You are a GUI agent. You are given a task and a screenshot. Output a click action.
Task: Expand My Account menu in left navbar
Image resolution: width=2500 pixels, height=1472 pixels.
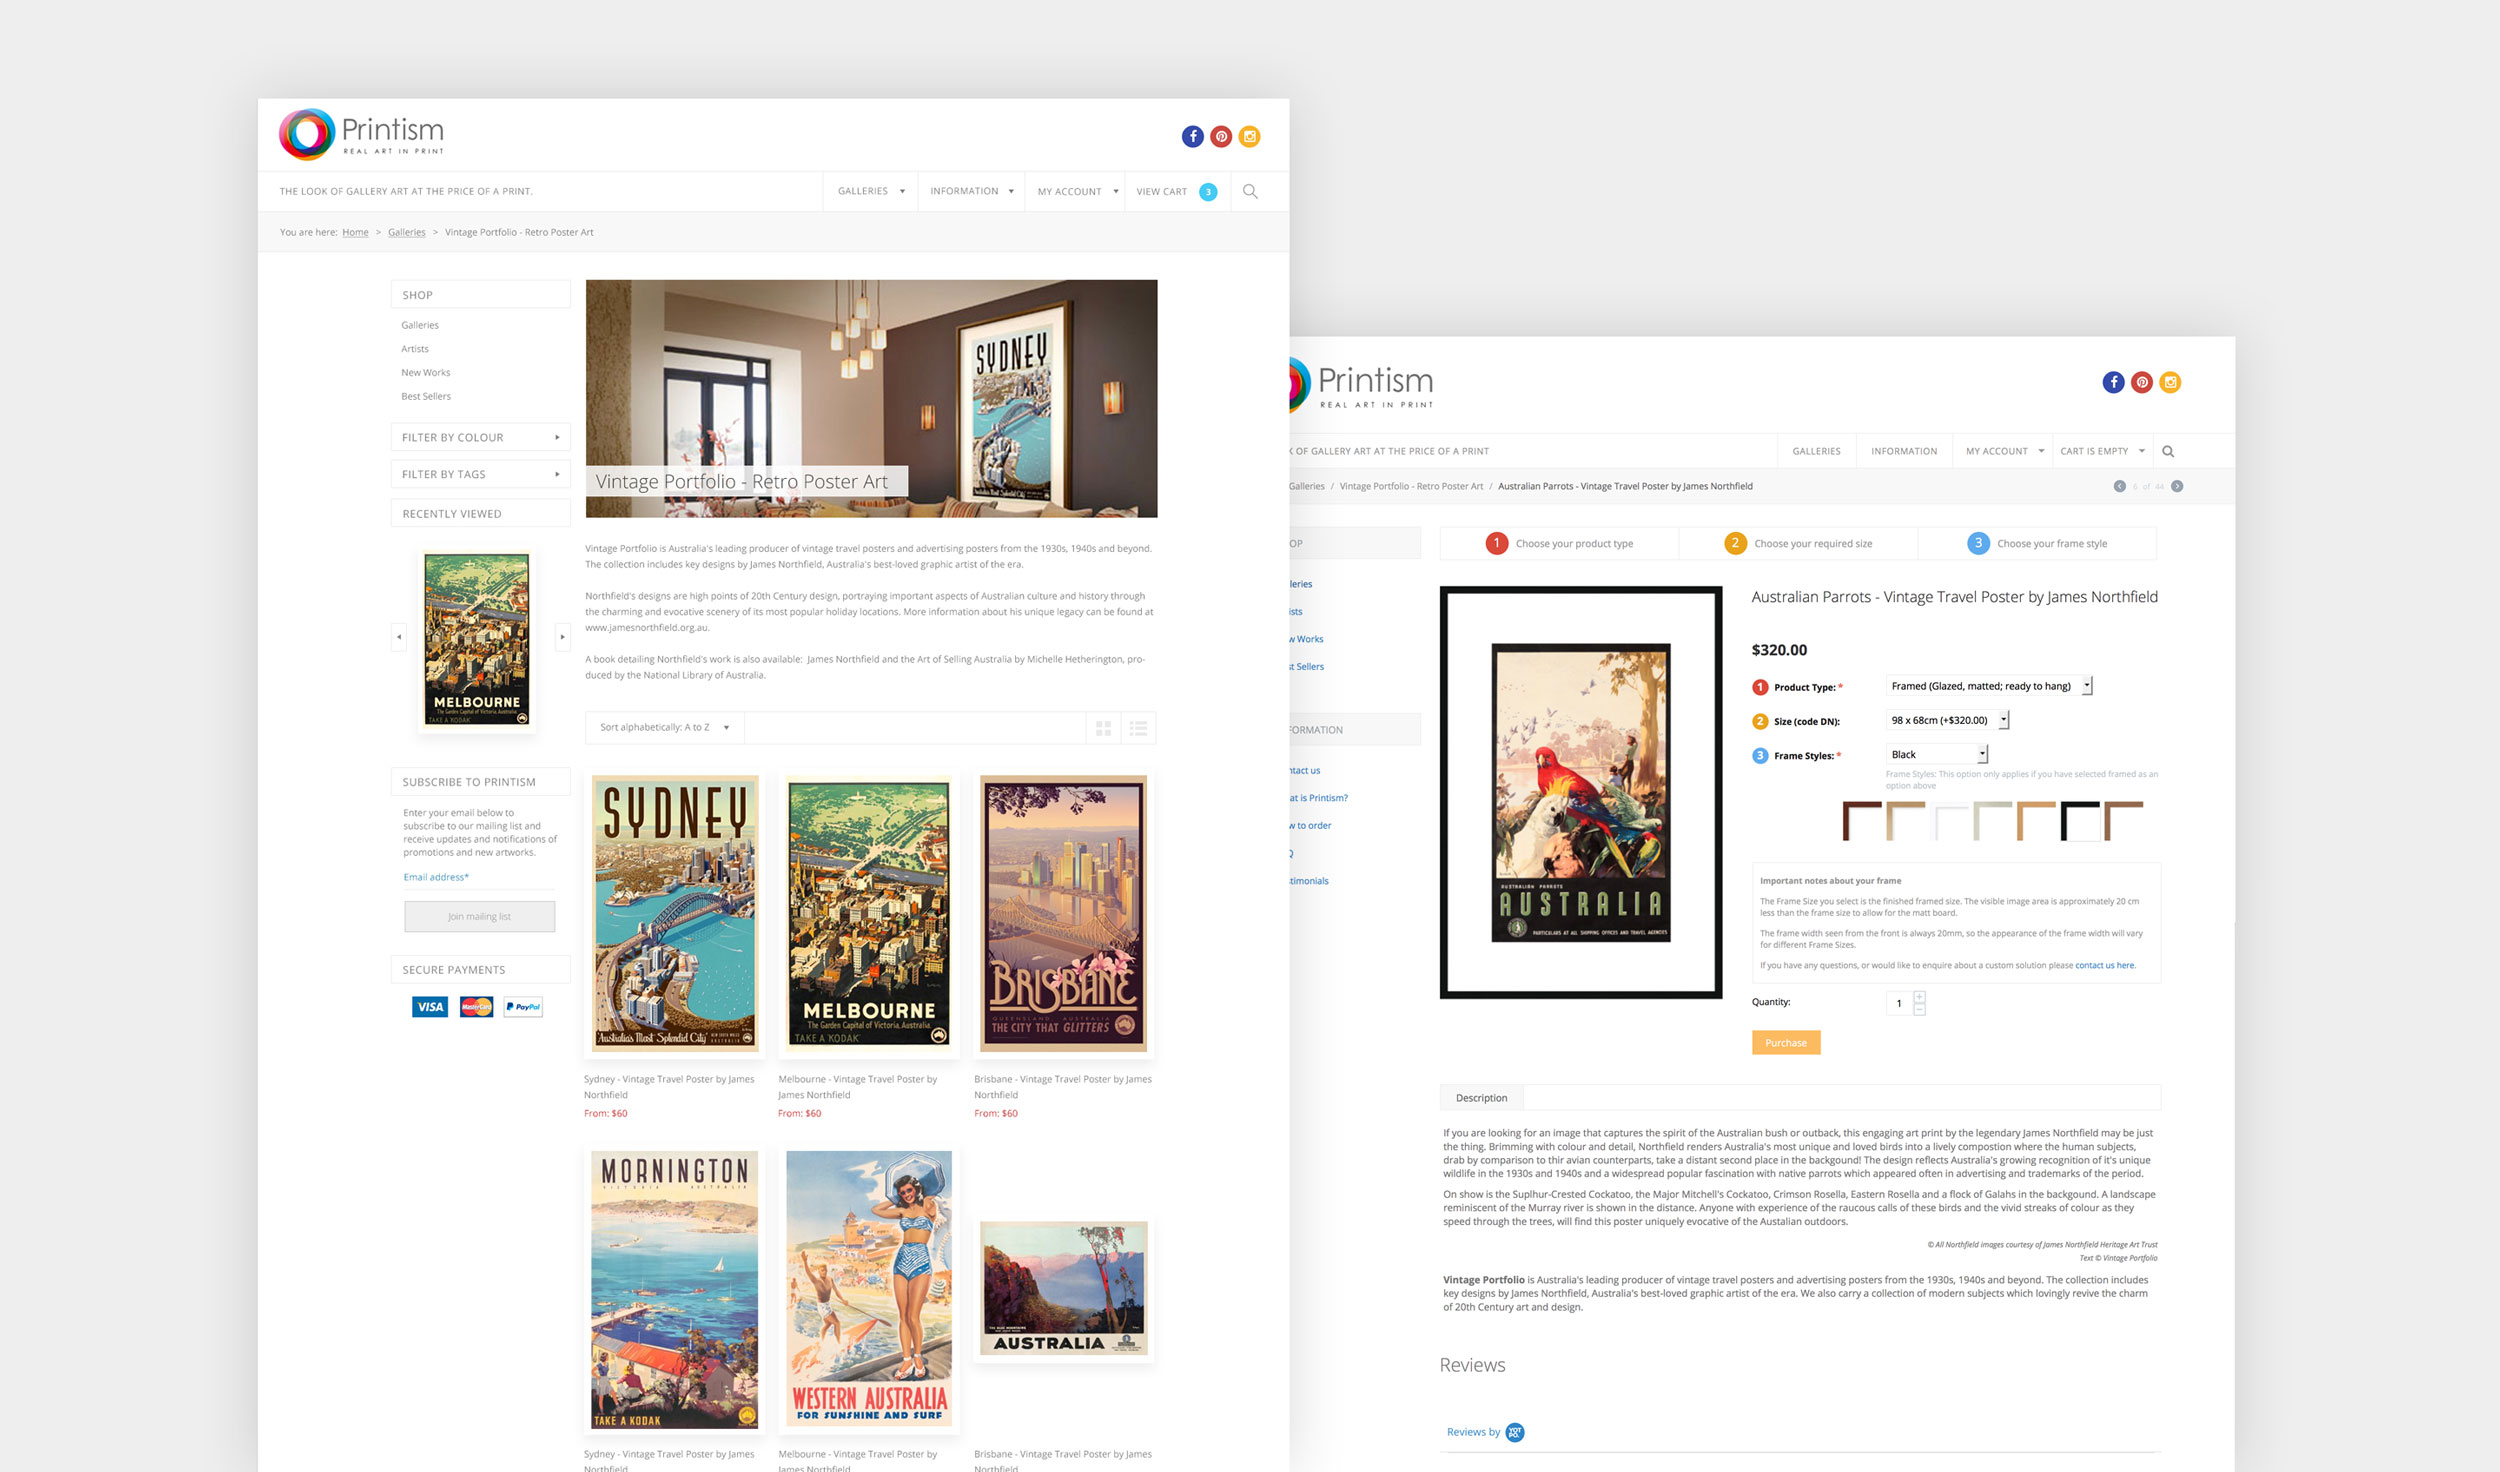[1077, 191]
